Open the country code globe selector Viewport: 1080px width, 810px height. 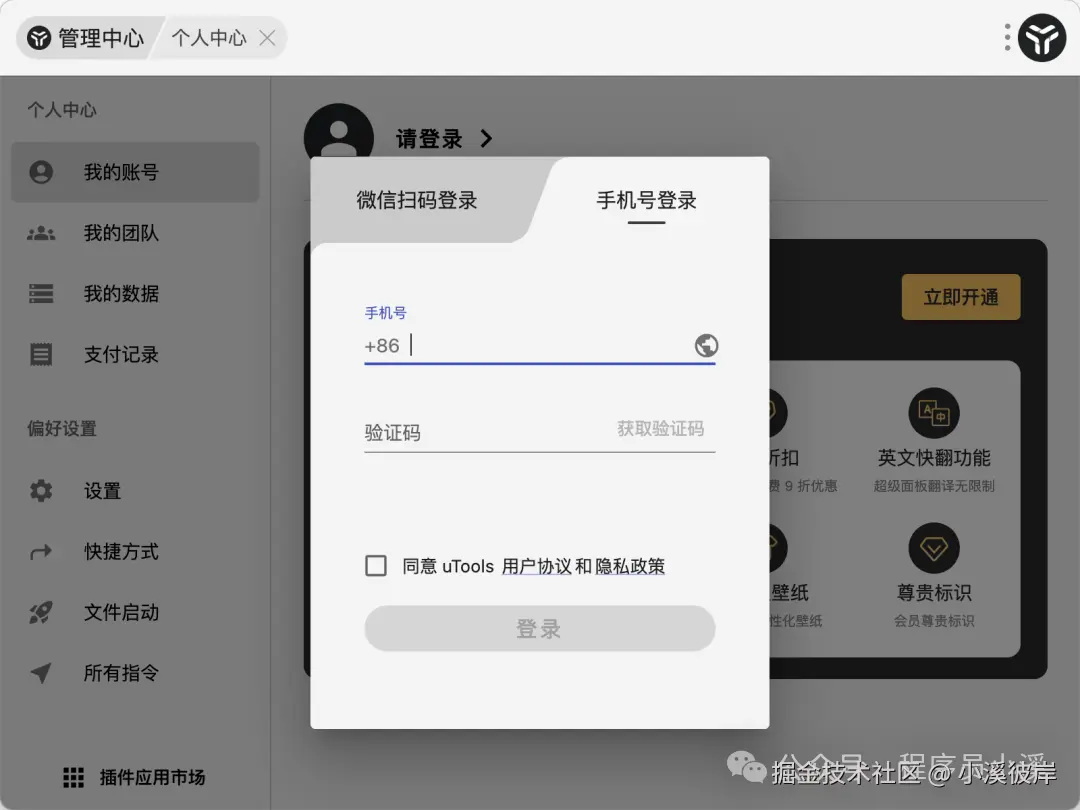[707, 345]
